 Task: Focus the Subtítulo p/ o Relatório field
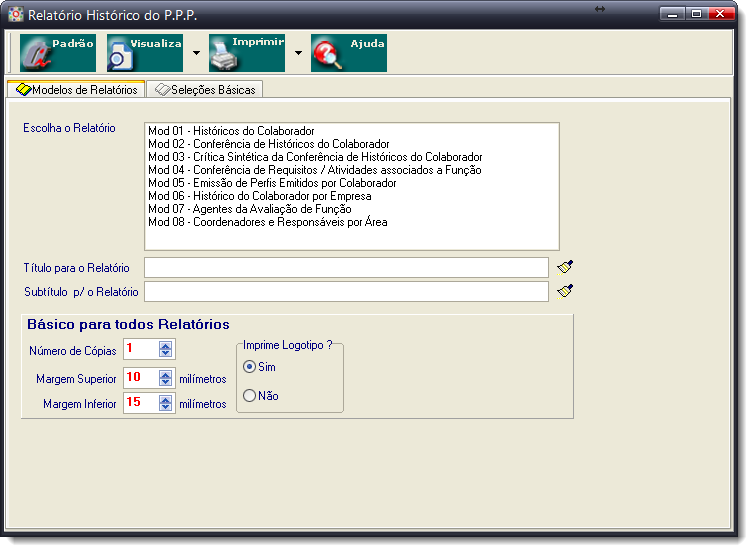(346, 292)
